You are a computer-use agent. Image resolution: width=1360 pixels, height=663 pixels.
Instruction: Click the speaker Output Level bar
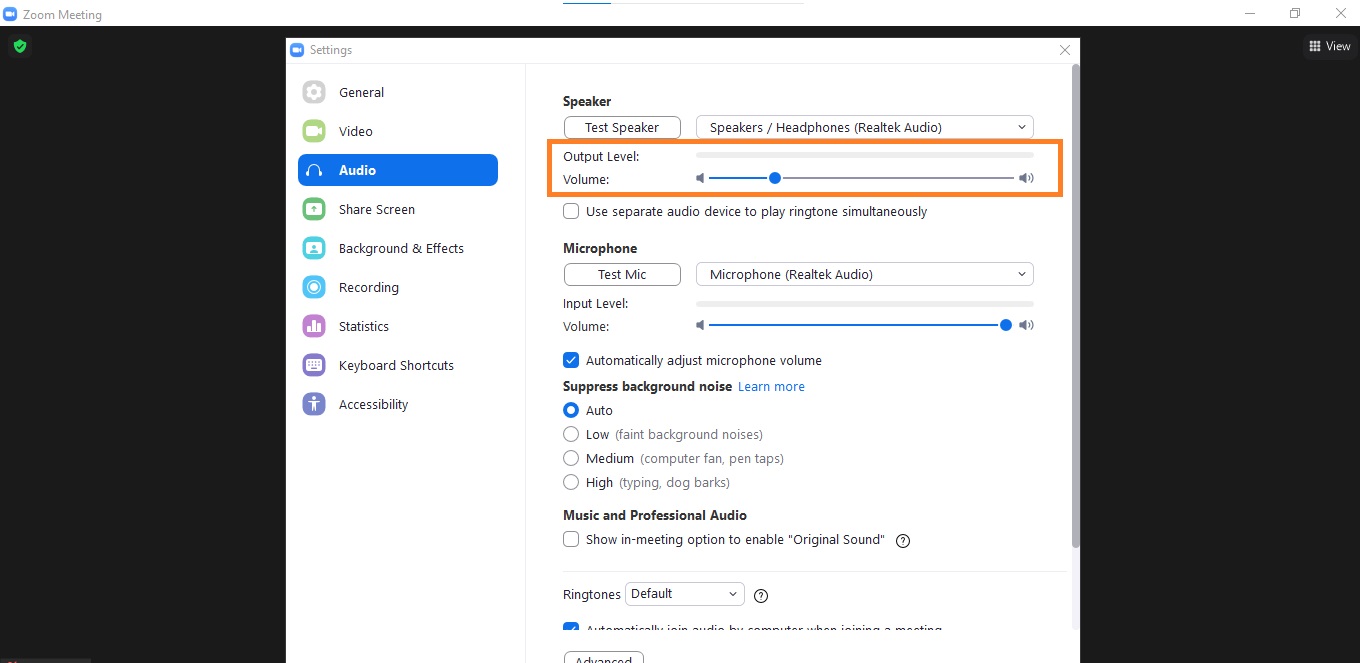865,156
